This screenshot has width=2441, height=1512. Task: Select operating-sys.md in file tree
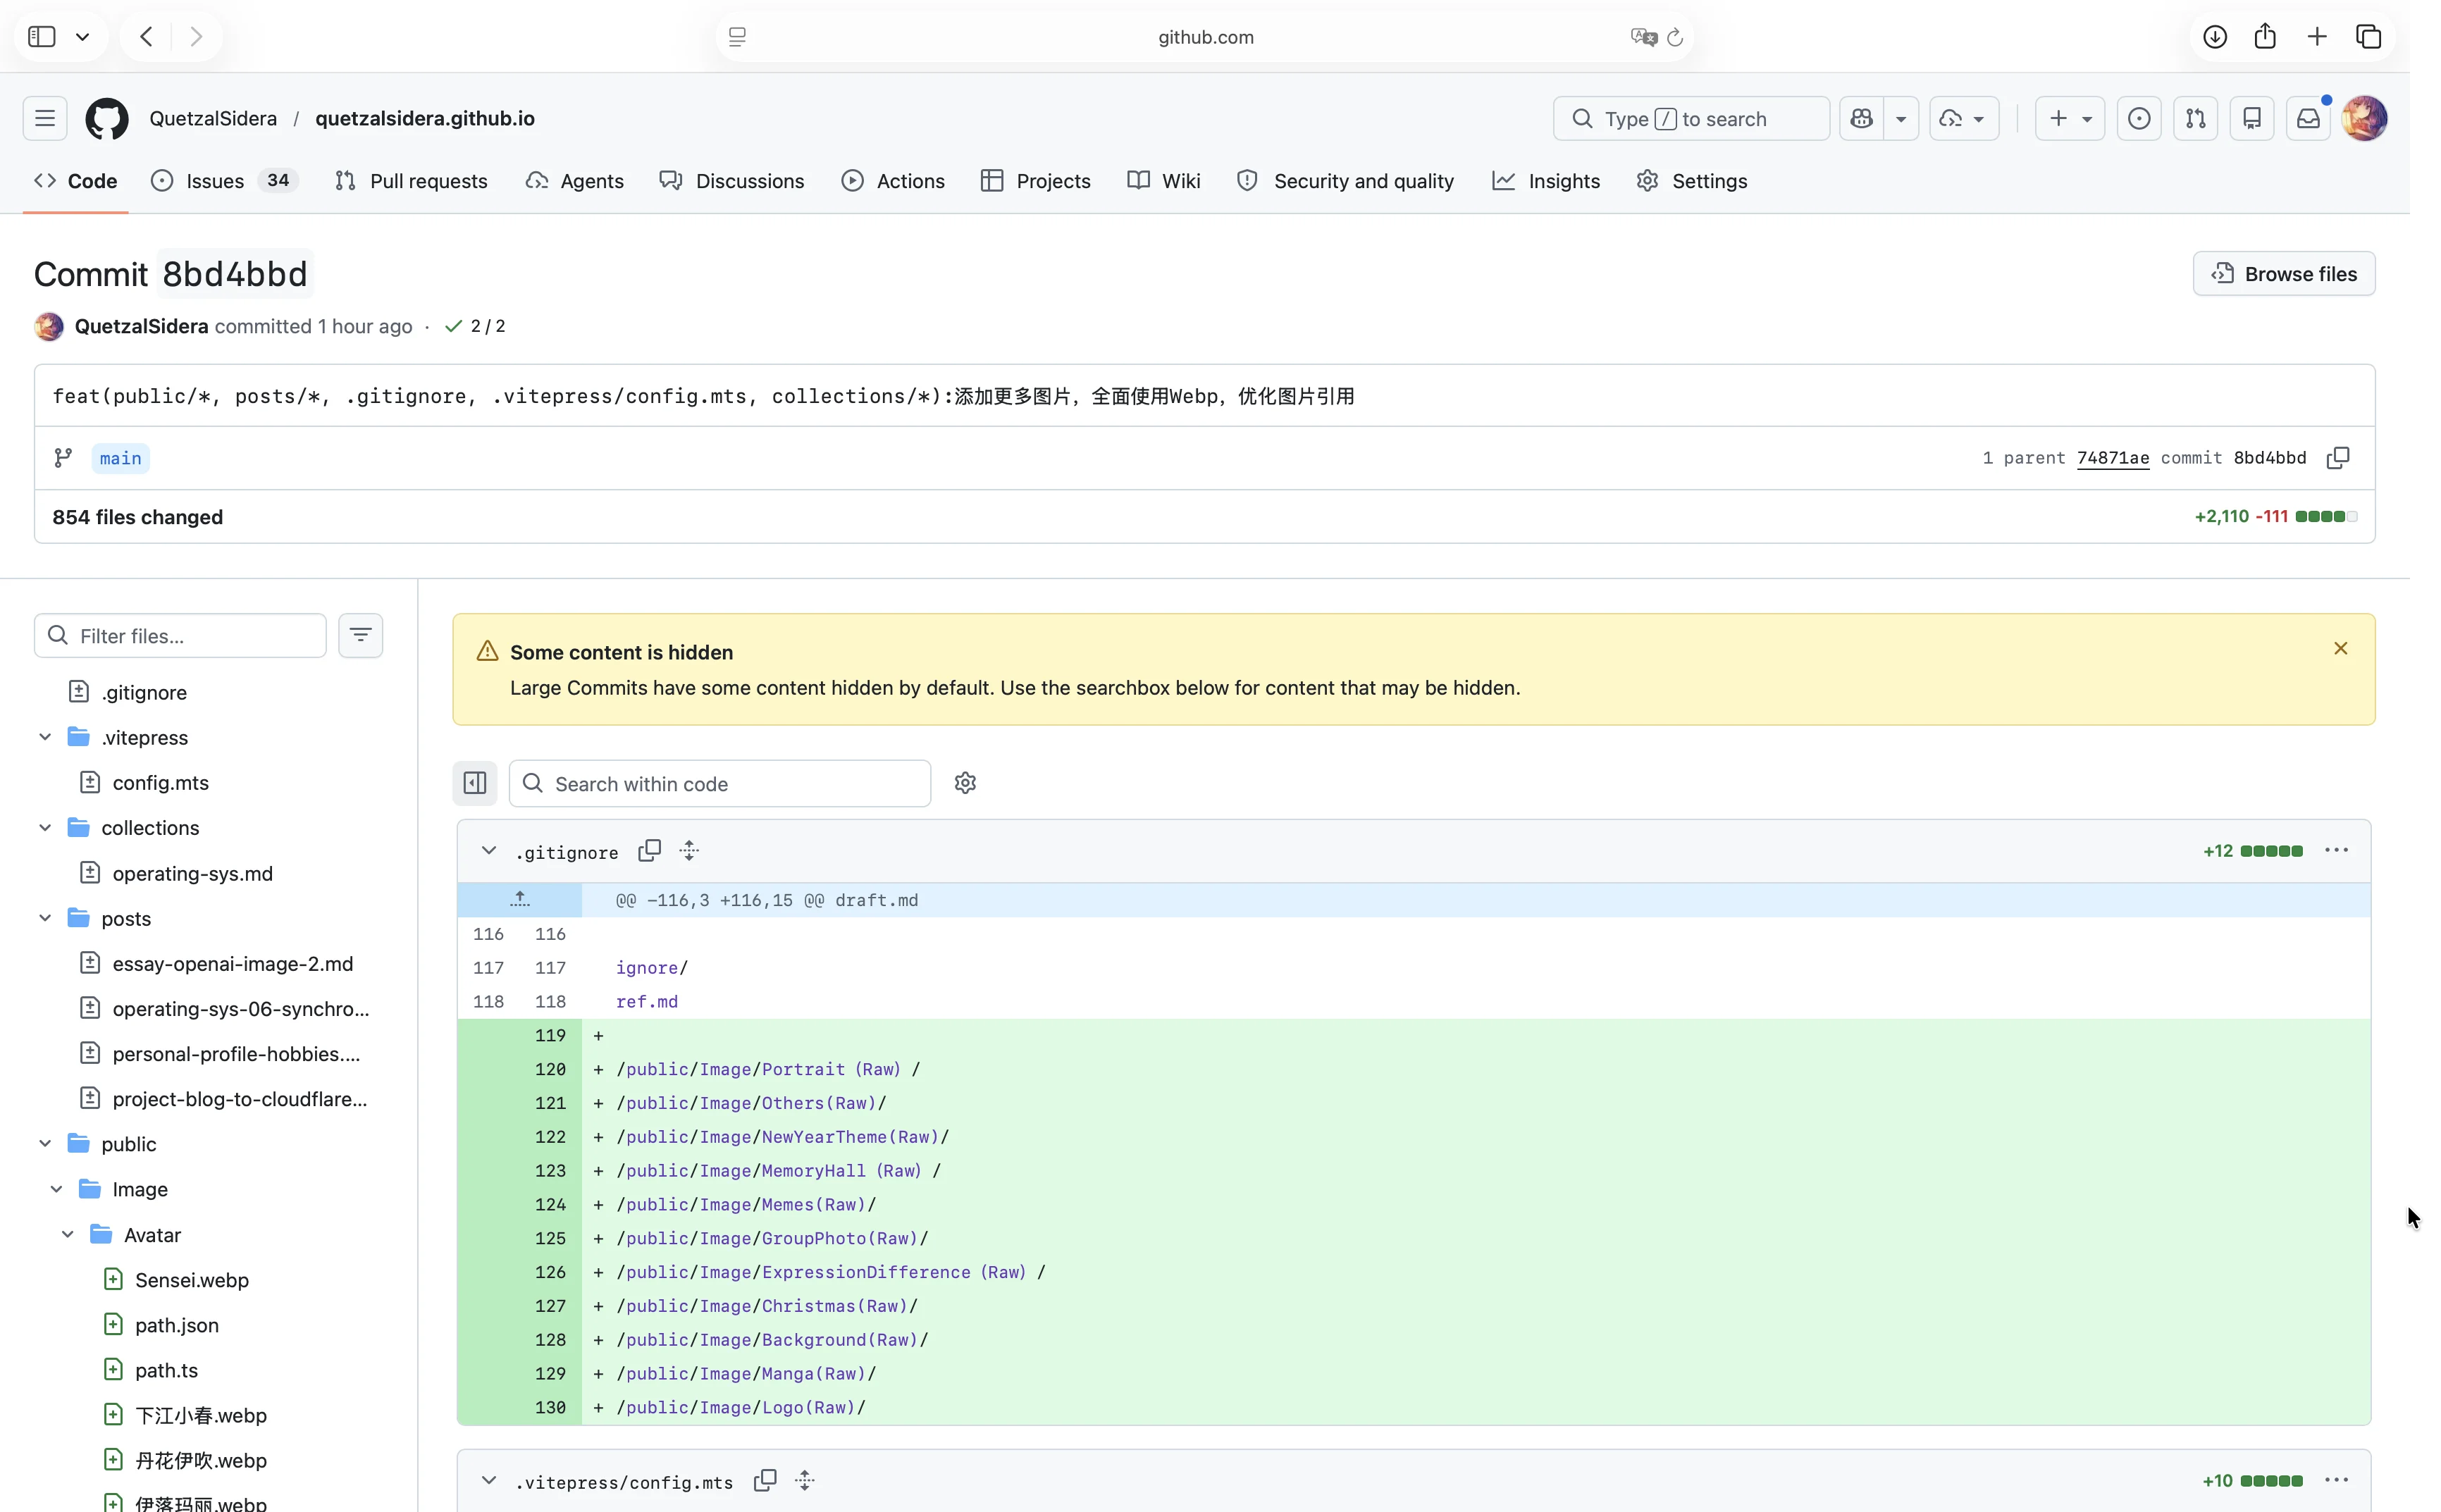[193, 873]
